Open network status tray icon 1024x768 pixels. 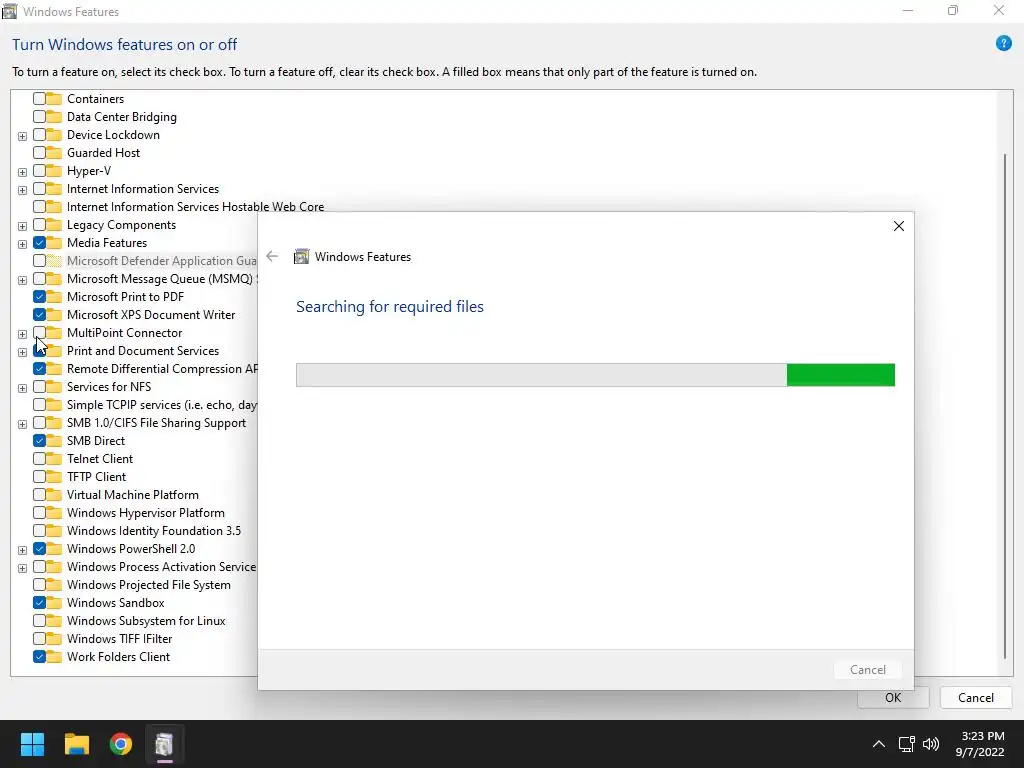pyautogui.click(x=906, y=744)
